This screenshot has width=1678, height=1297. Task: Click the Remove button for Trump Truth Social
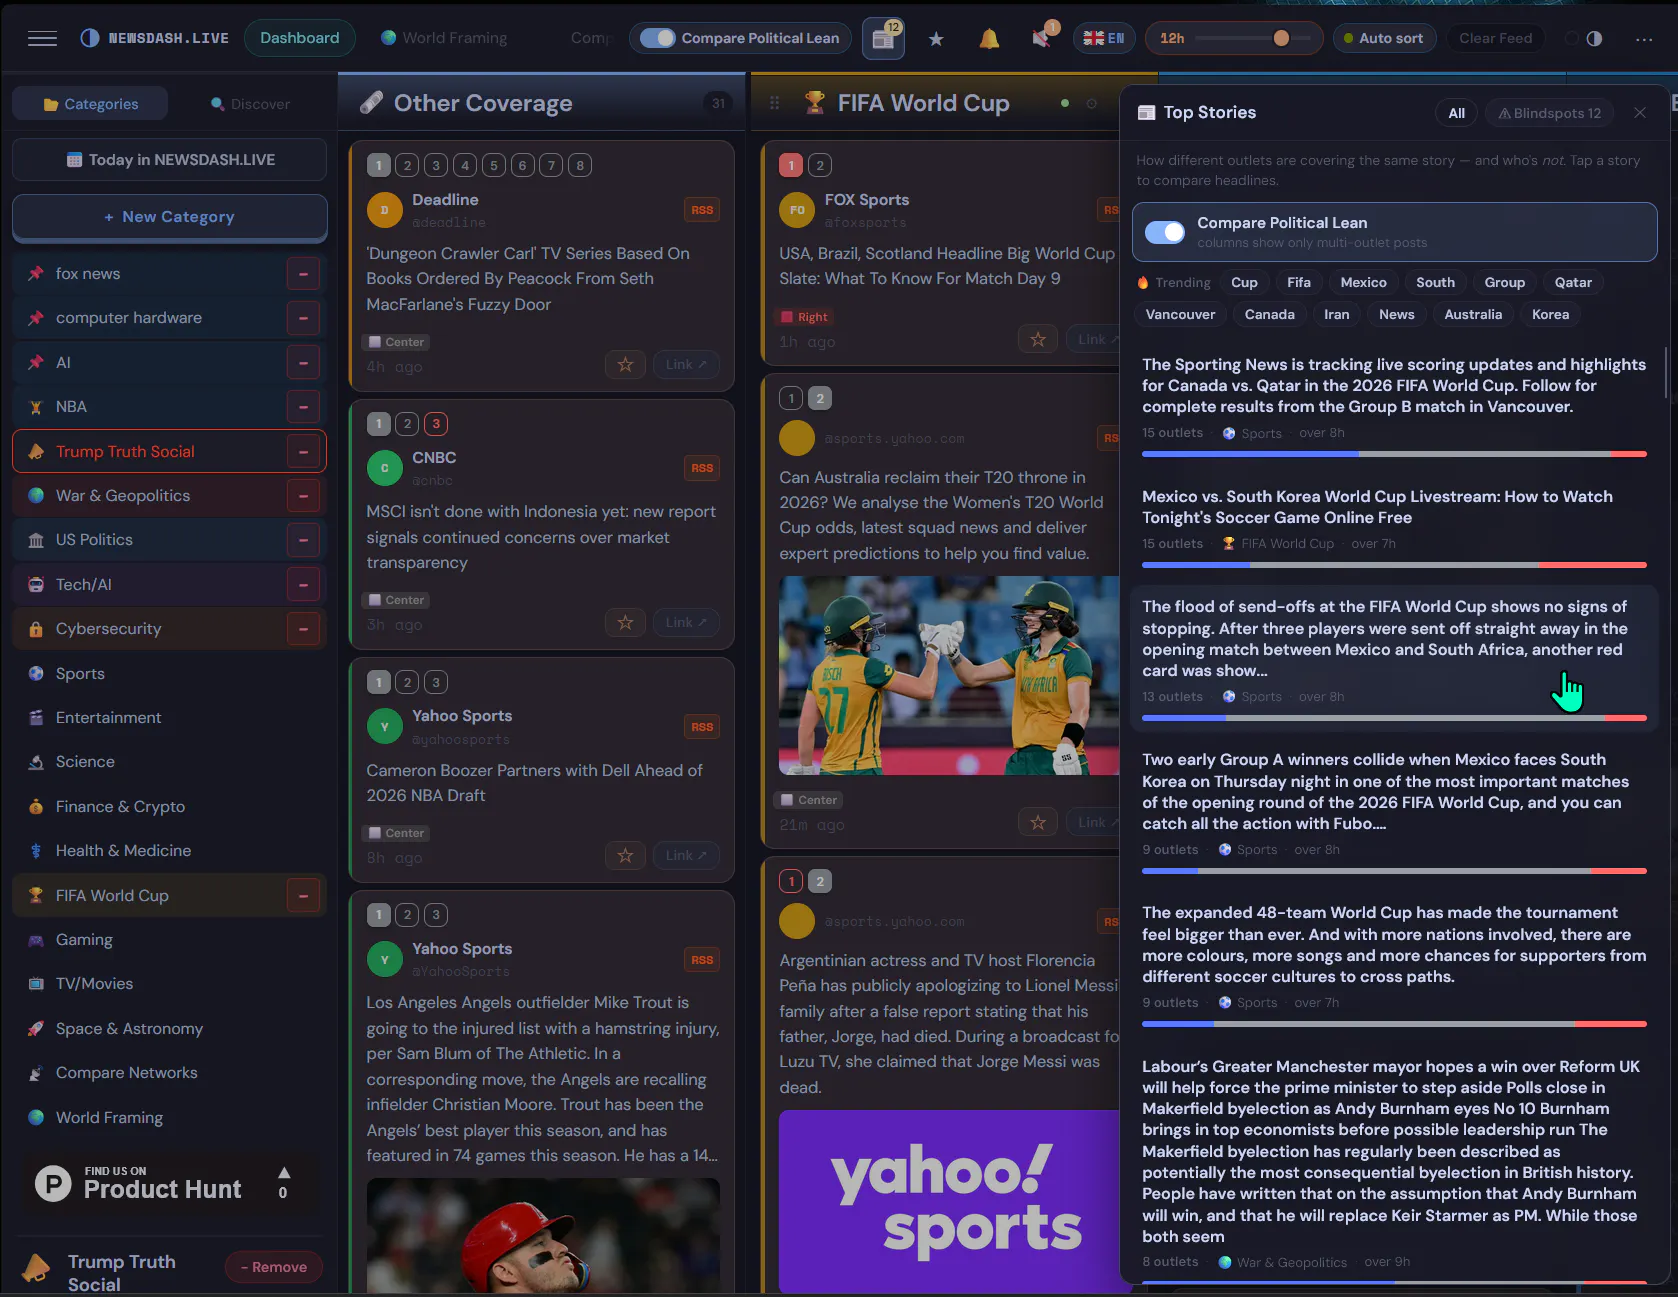pyautogui.click(x=274, y=1267)
